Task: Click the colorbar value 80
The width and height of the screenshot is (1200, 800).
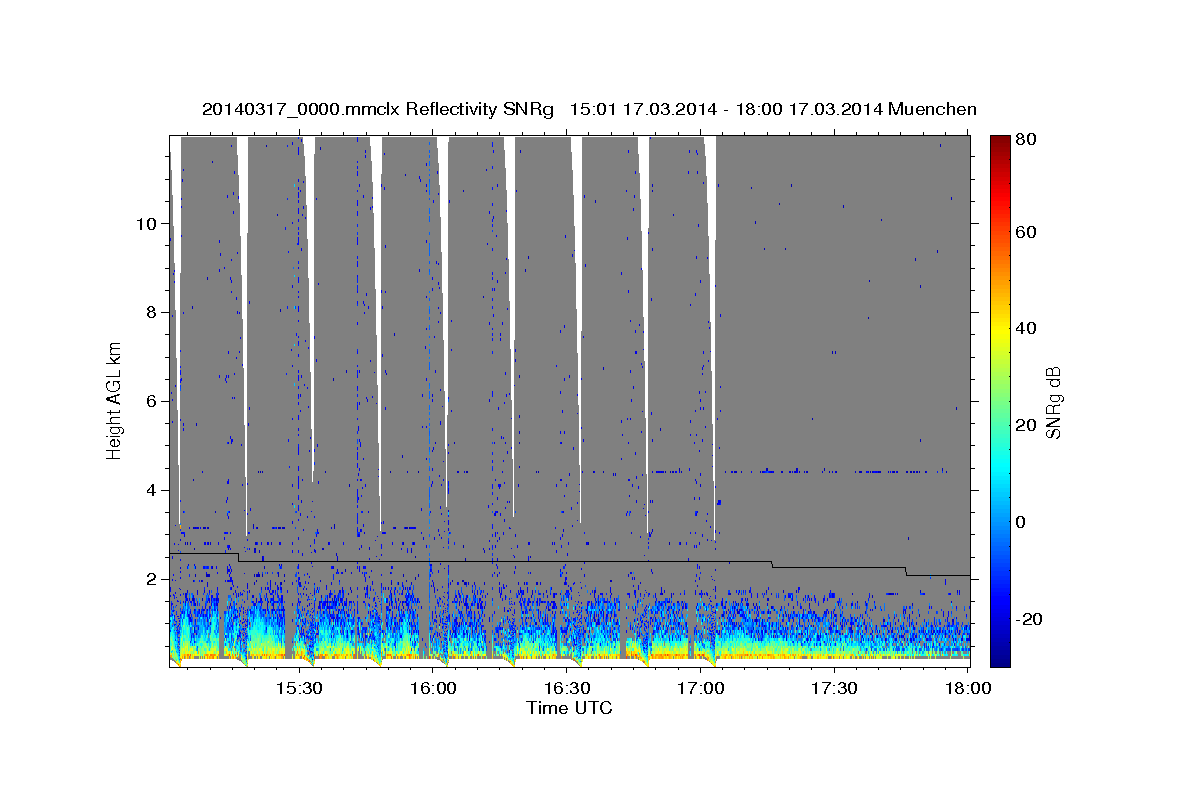Action: 1025,140
